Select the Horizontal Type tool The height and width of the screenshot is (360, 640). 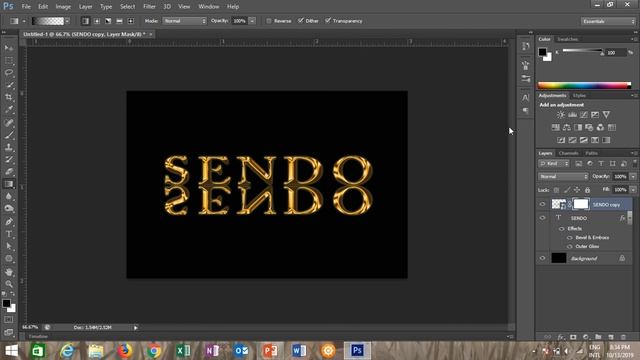tap(9, 234)
